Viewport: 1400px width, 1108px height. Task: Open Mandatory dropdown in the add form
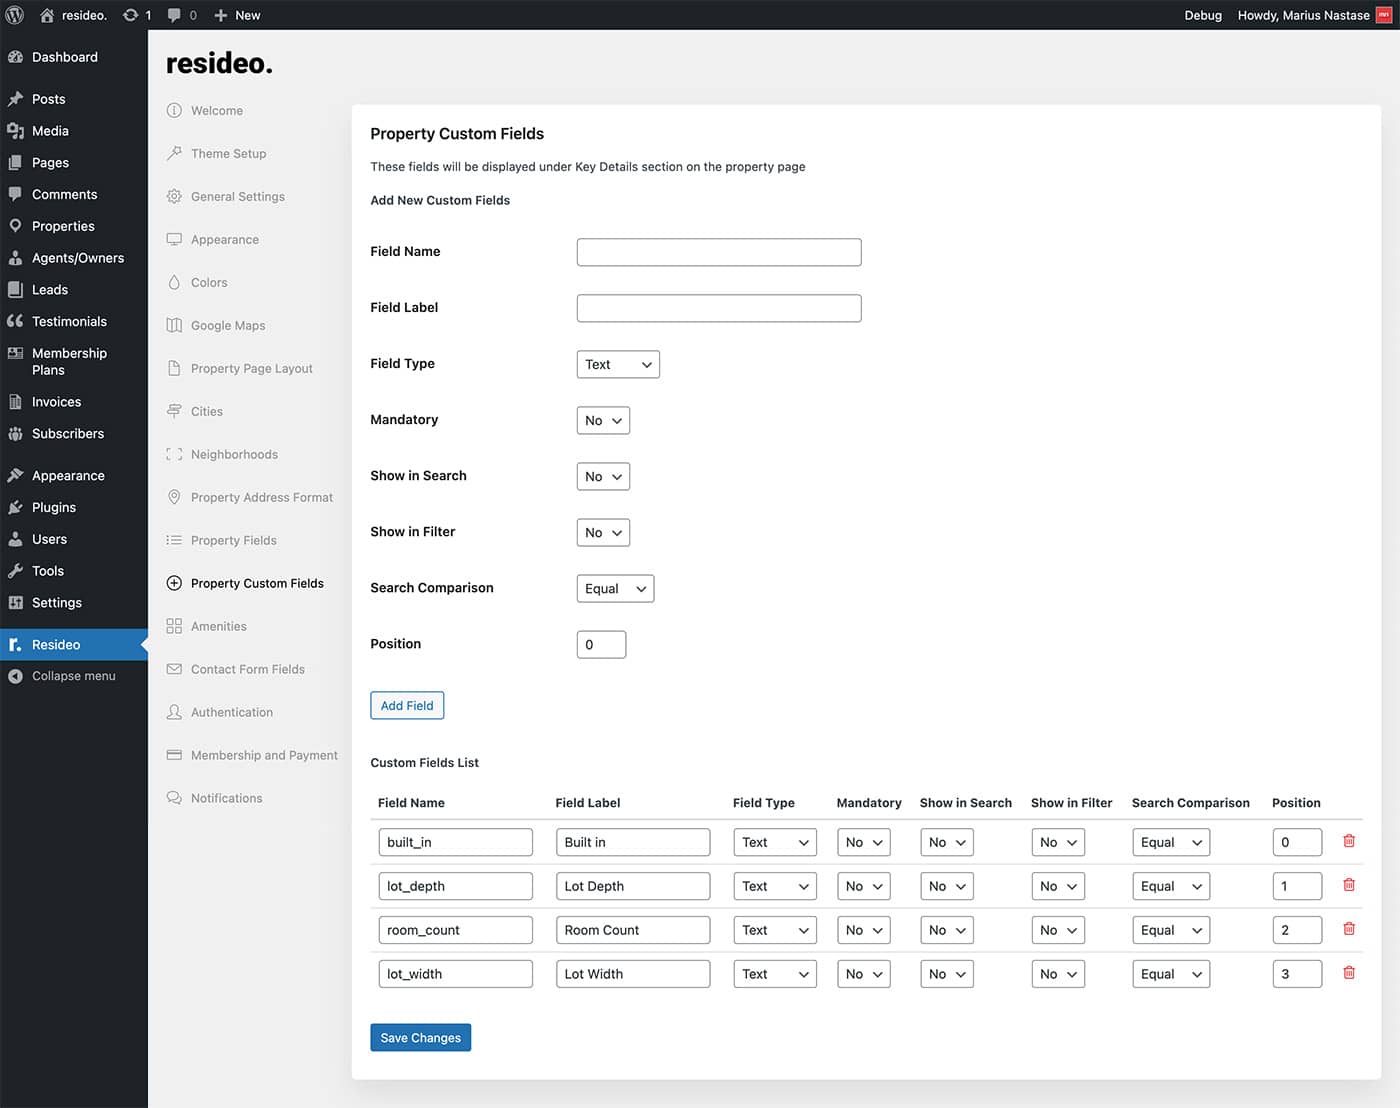click(603, 421)
